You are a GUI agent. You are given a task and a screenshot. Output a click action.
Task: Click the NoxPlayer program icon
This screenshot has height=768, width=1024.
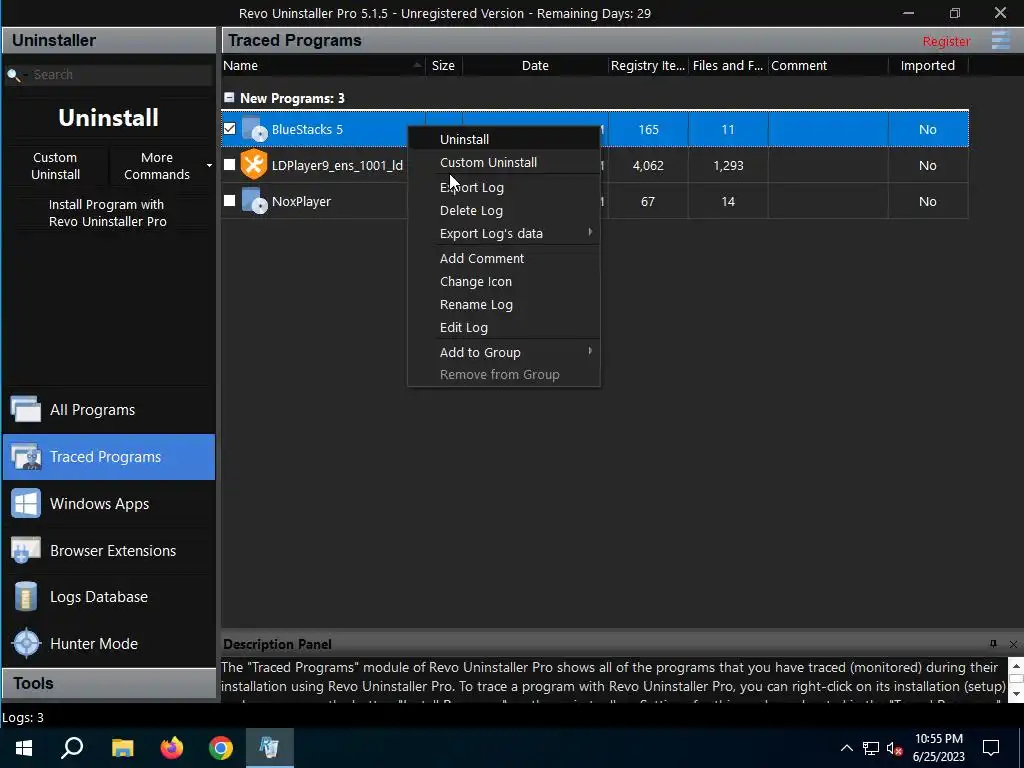coord(254,201)
